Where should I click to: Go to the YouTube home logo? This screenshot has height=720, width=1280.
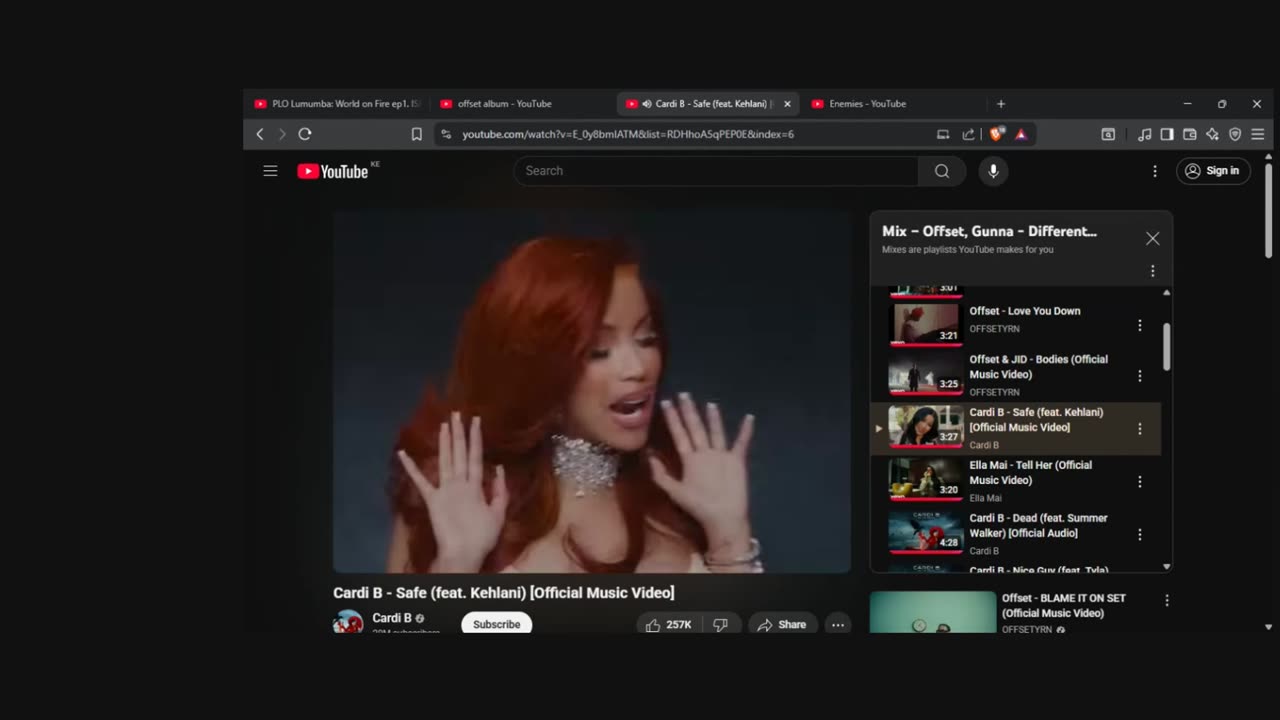333,171
